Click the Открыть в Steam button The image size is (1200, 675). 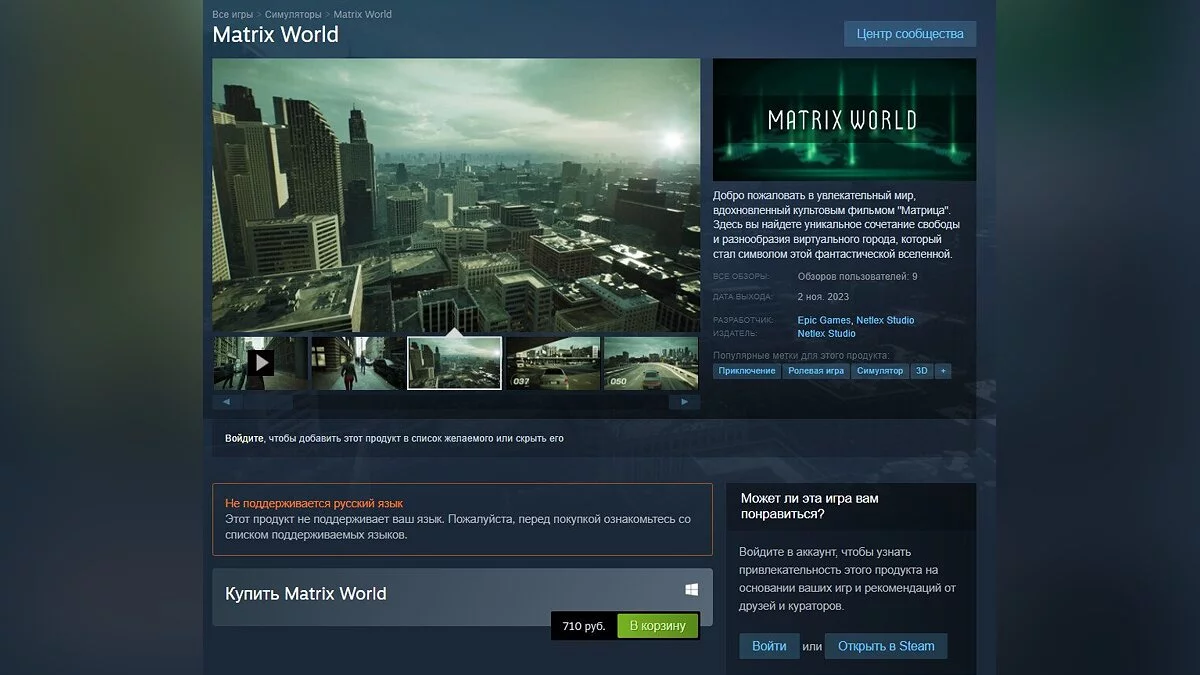pyautogui.click(x=886, y=646)
